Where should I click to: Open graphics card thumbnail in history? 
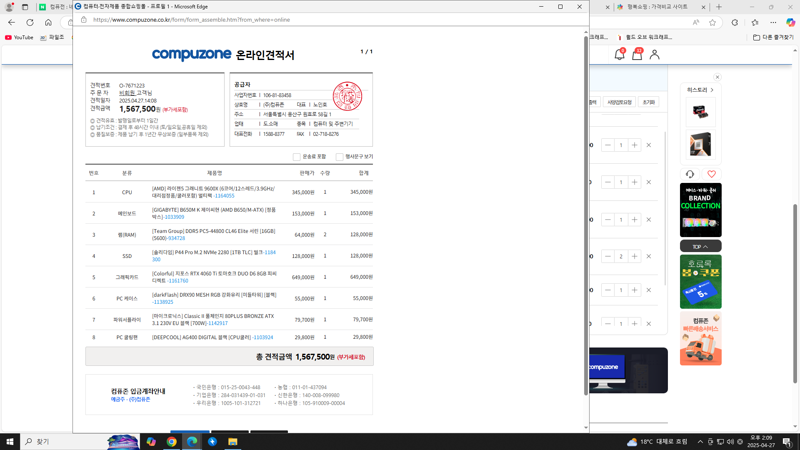[x=700, y=112]
